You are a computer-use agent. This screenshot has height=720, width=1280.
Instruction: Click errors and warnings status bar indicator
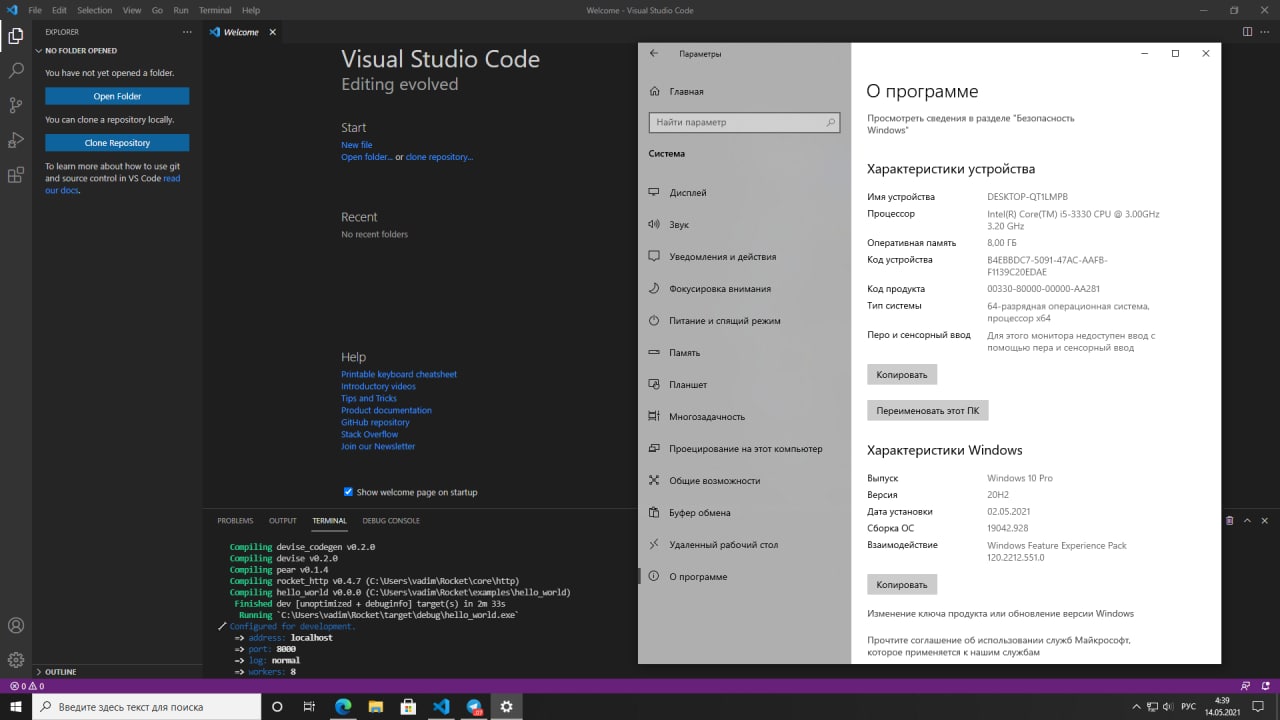tap(27, 686)
